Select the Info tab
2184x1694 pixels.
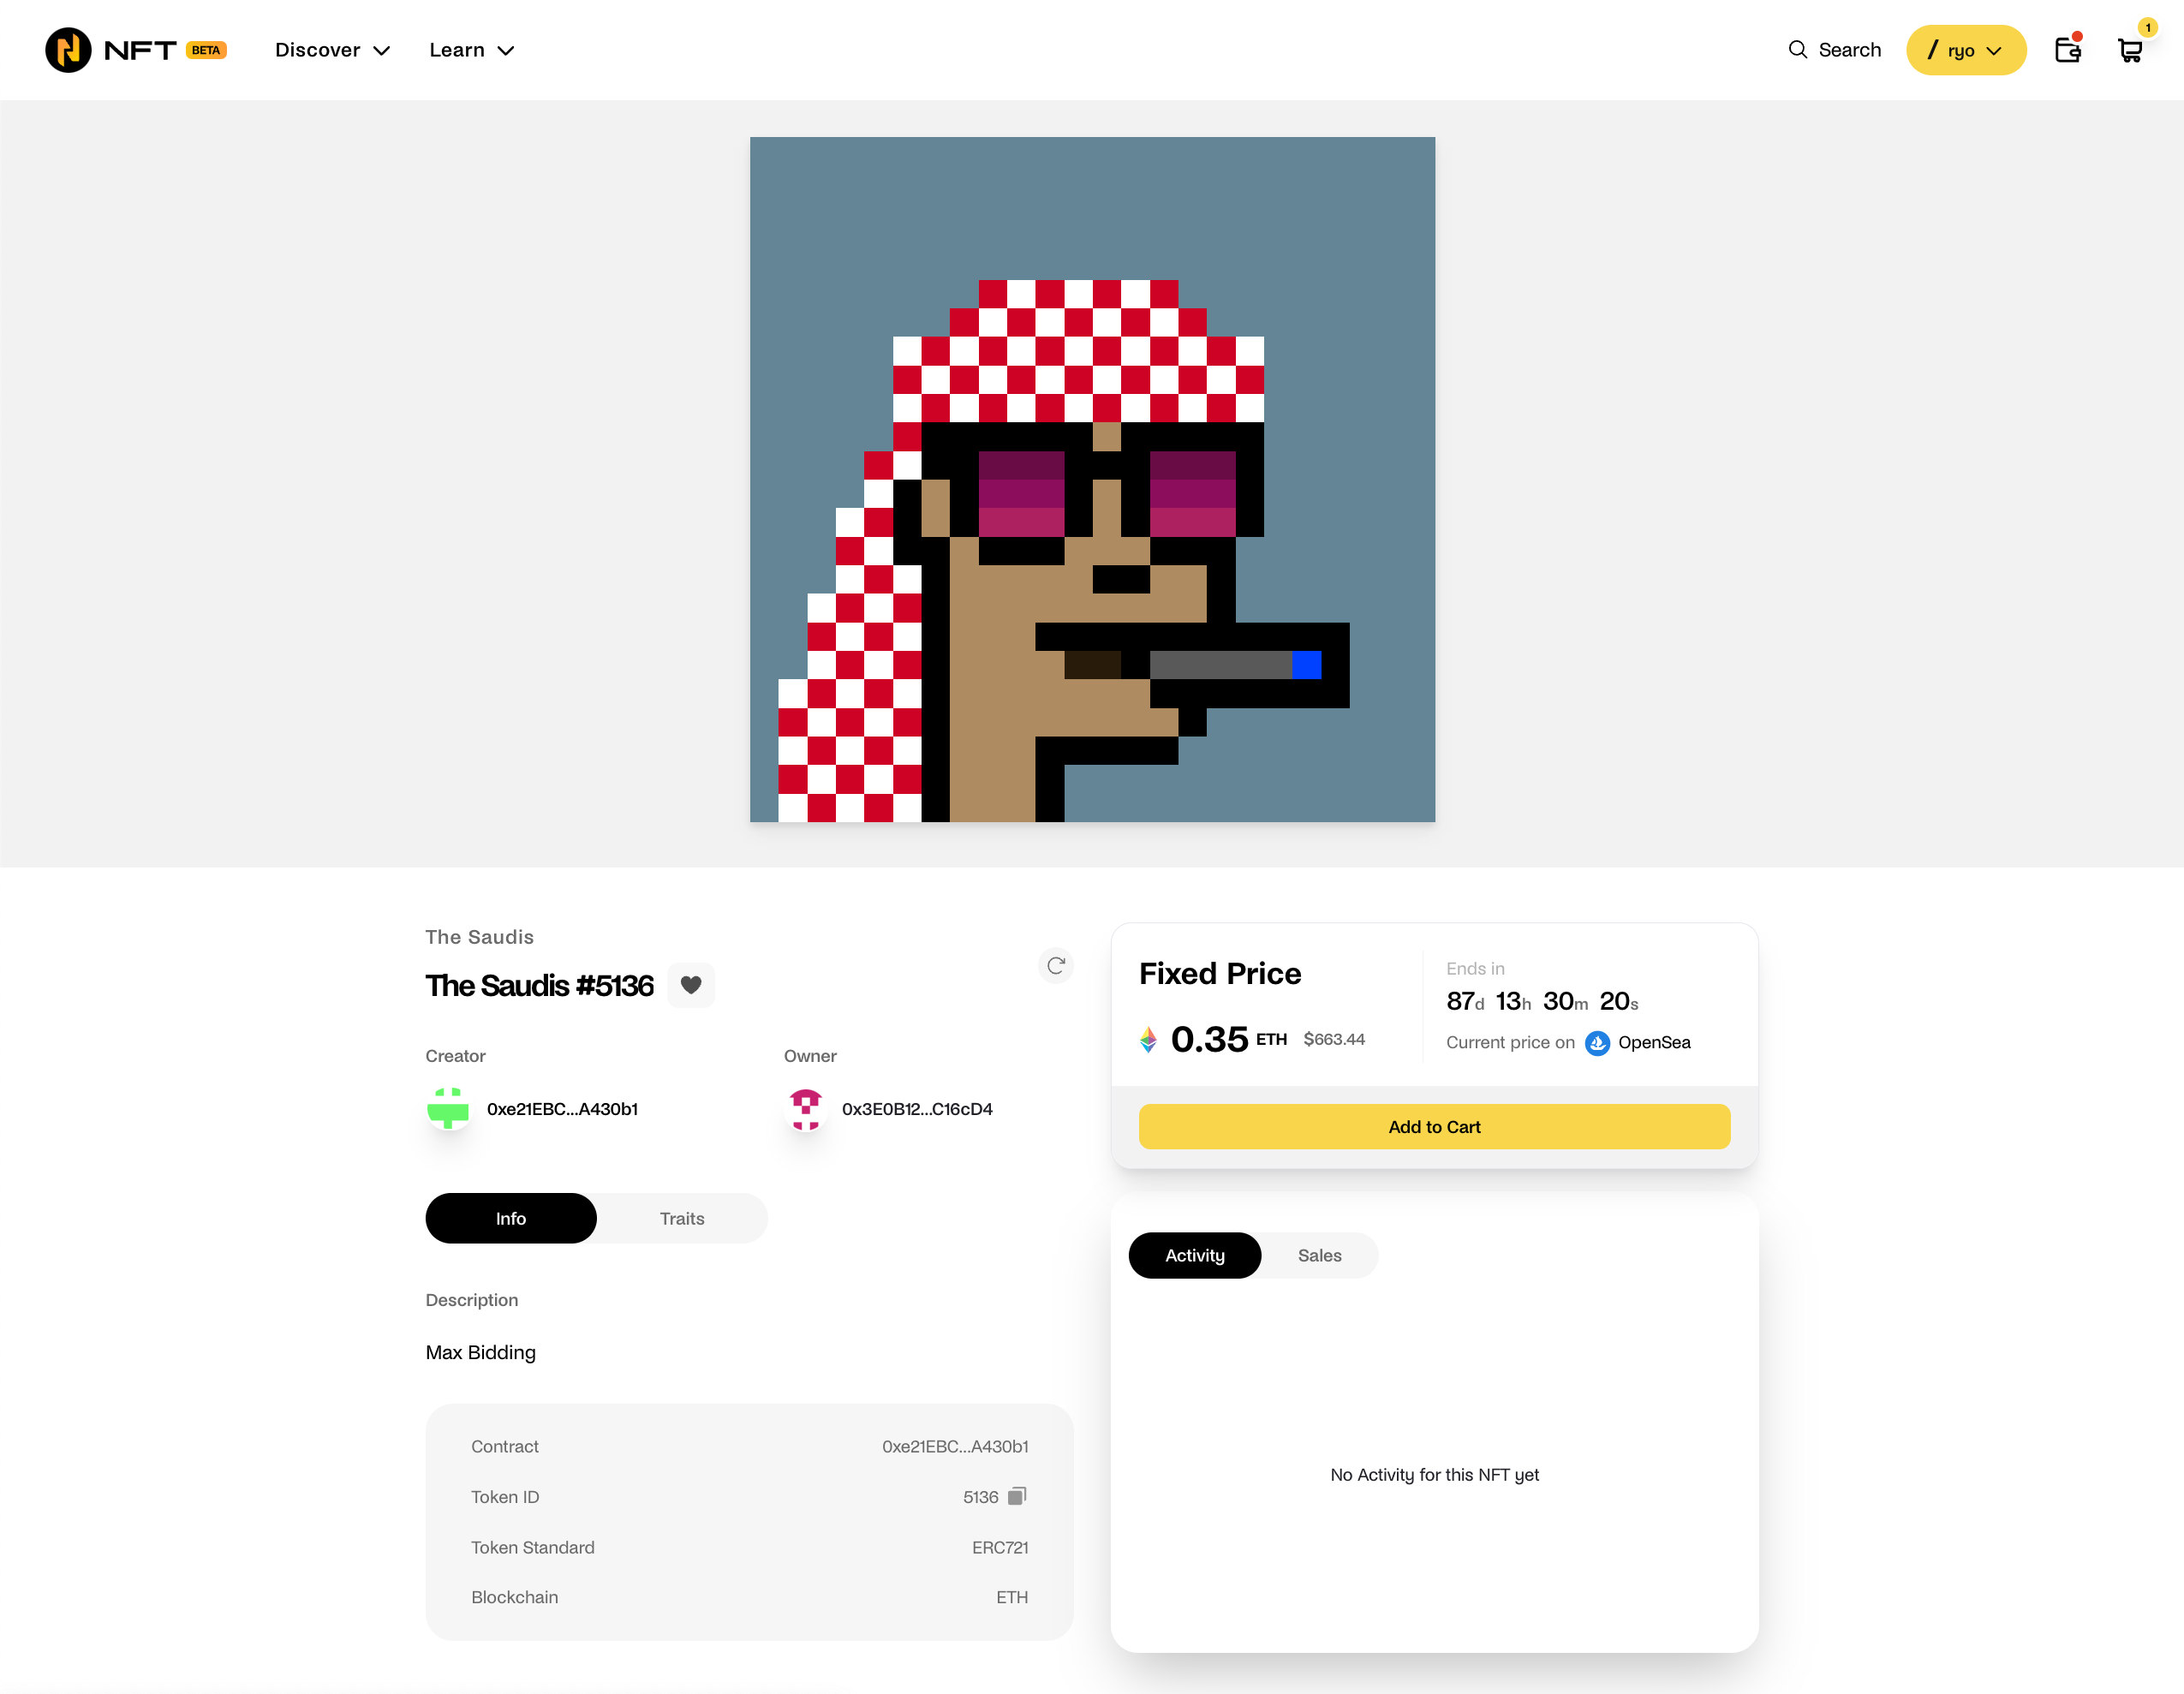coord(511,1218)
